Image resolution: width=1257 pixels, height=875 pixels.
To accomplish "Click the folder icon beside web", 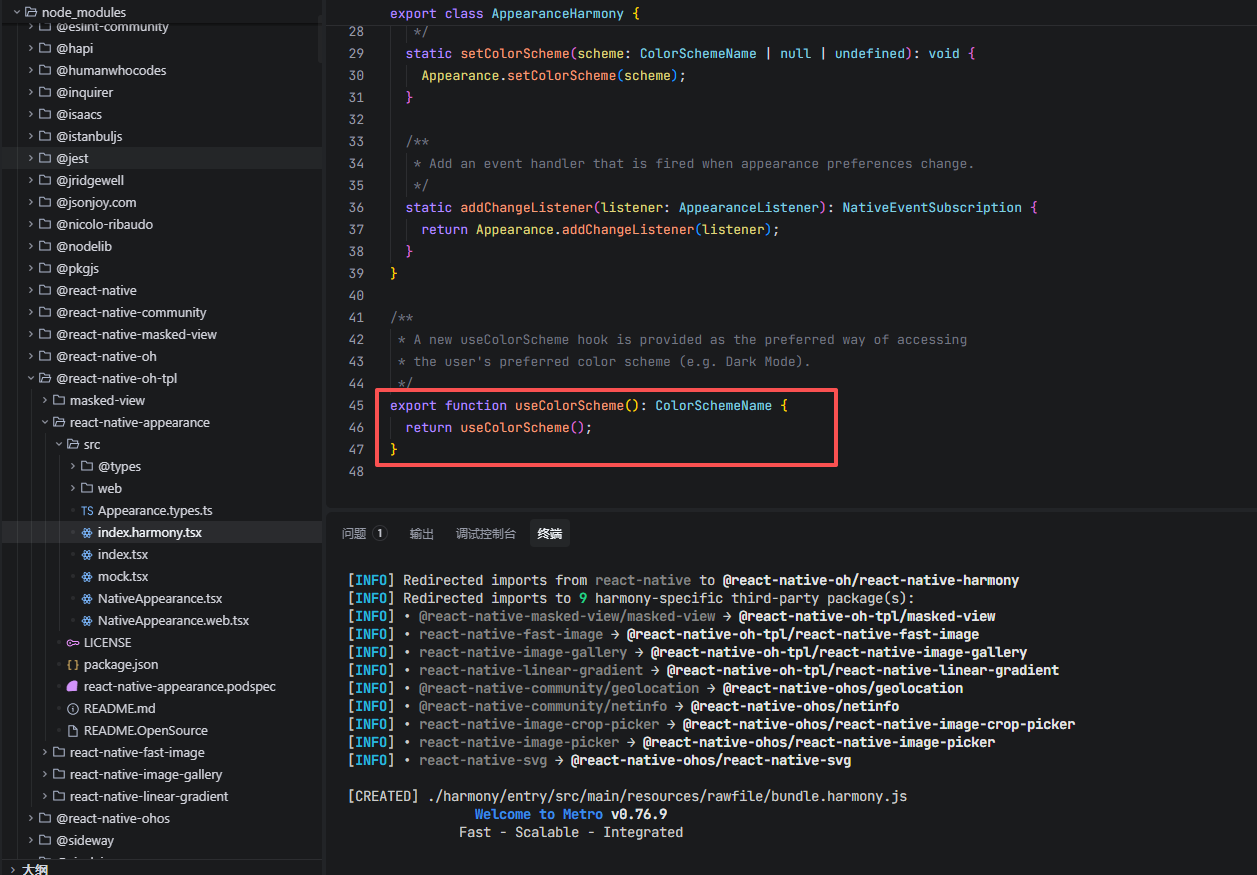I will point(87,488).
